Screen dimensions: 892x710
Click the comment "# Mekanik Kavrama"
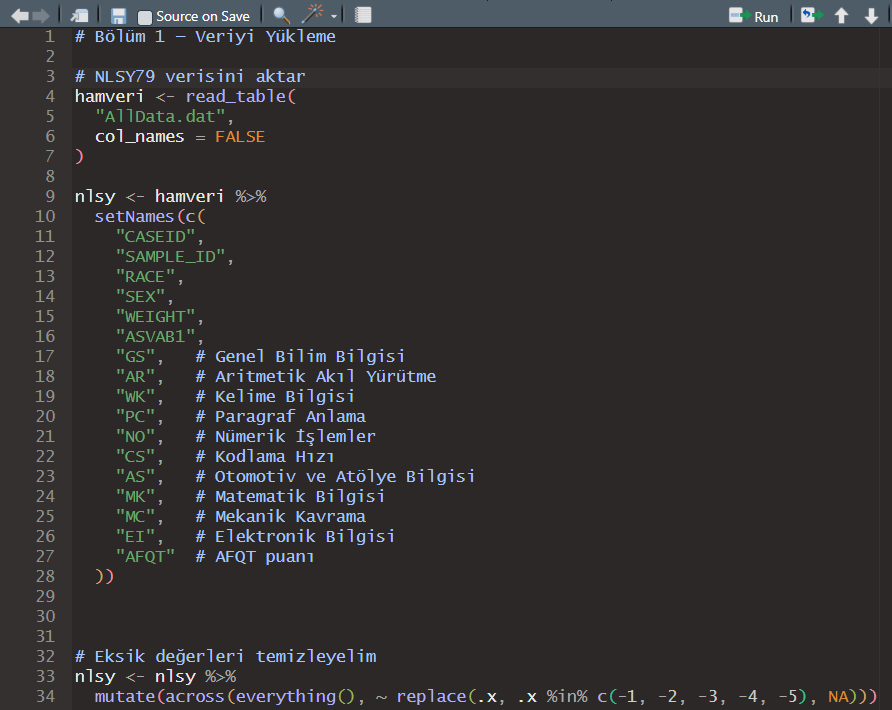click(280, 517)
